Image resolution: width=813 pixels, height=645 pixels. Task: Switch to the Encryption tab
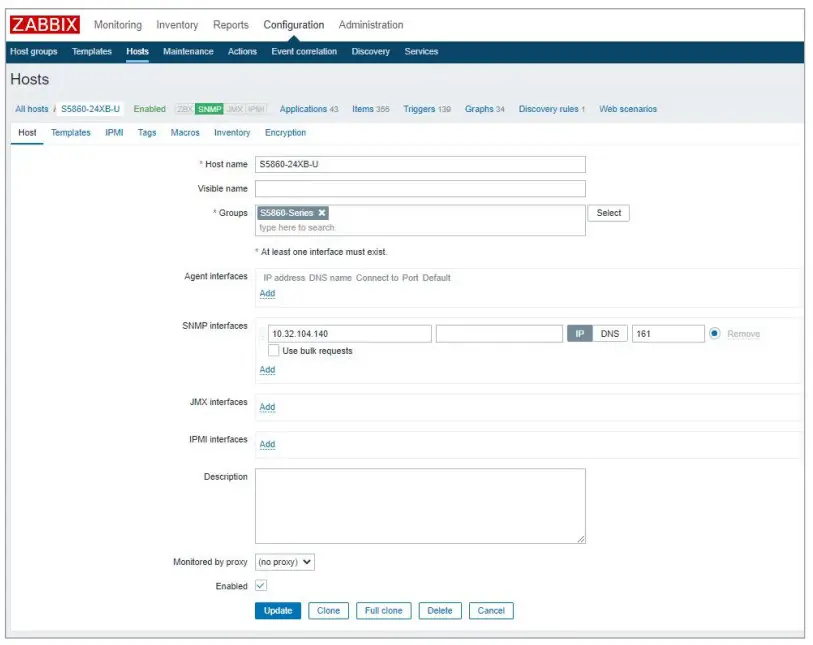click(285, 132)
